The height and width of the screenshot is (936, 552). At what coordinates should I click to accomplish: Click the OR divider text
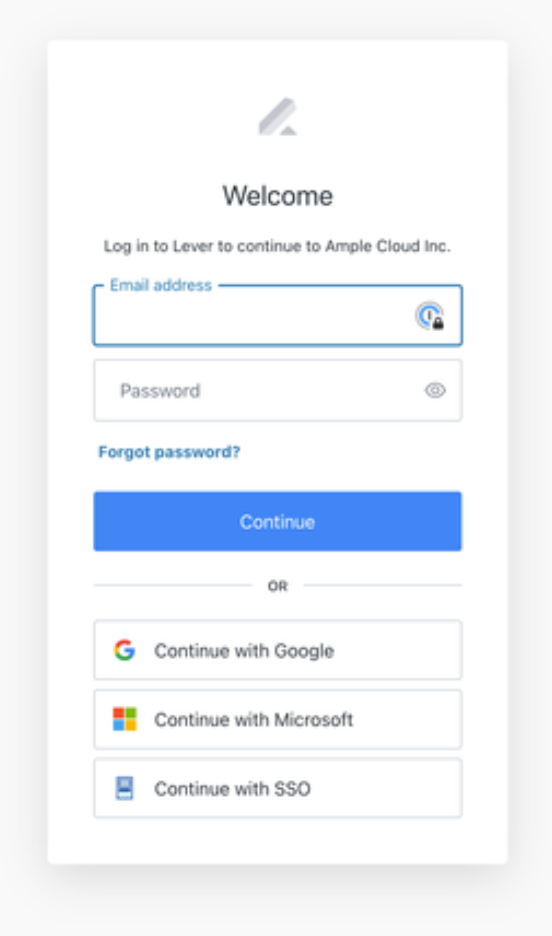click(x=277, y=586)
